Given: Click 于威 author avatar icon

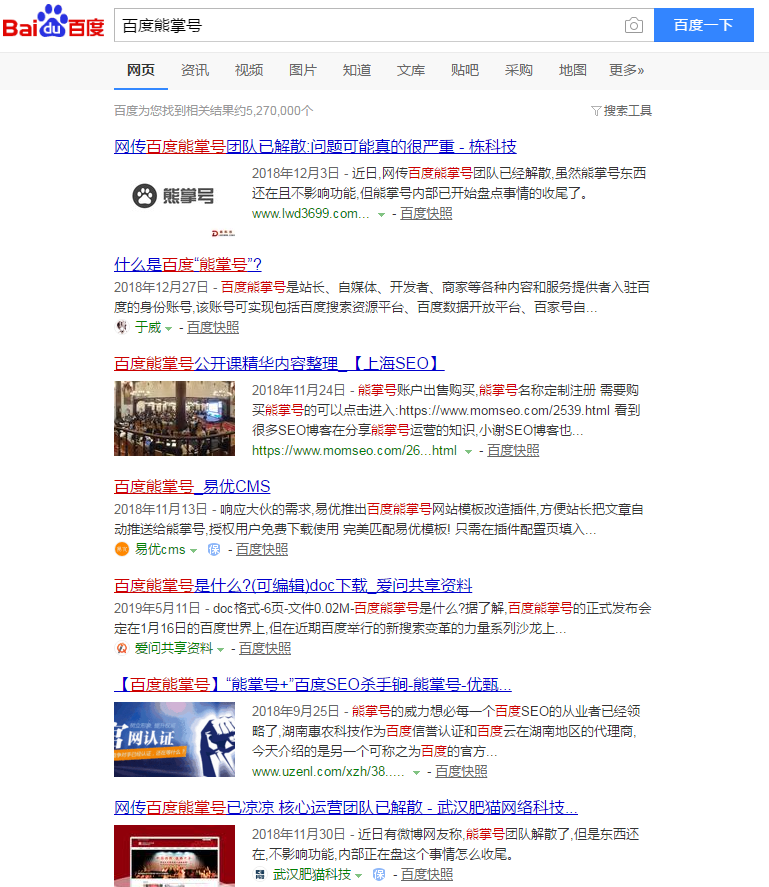Looking at the screenshot, I should (x=122, y=327).
